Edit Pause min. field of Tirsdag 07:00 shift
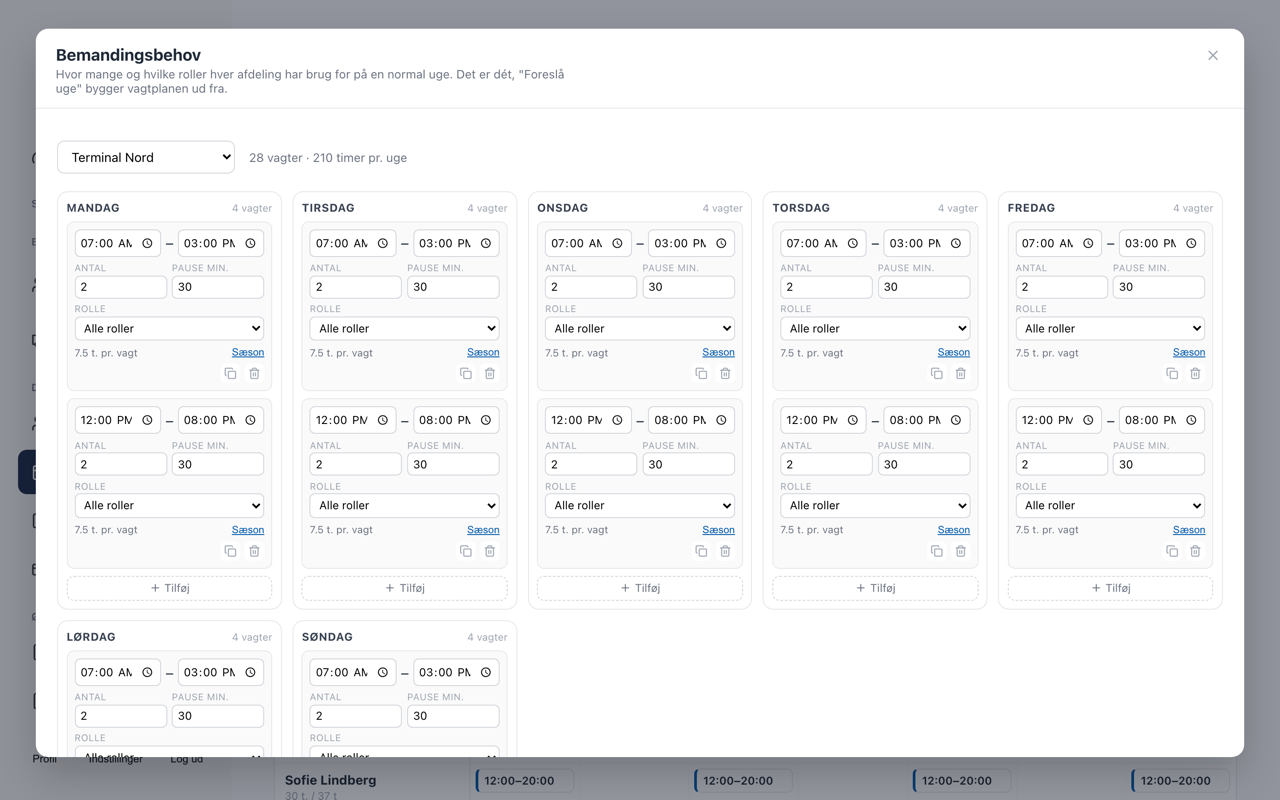 point(454,287)
